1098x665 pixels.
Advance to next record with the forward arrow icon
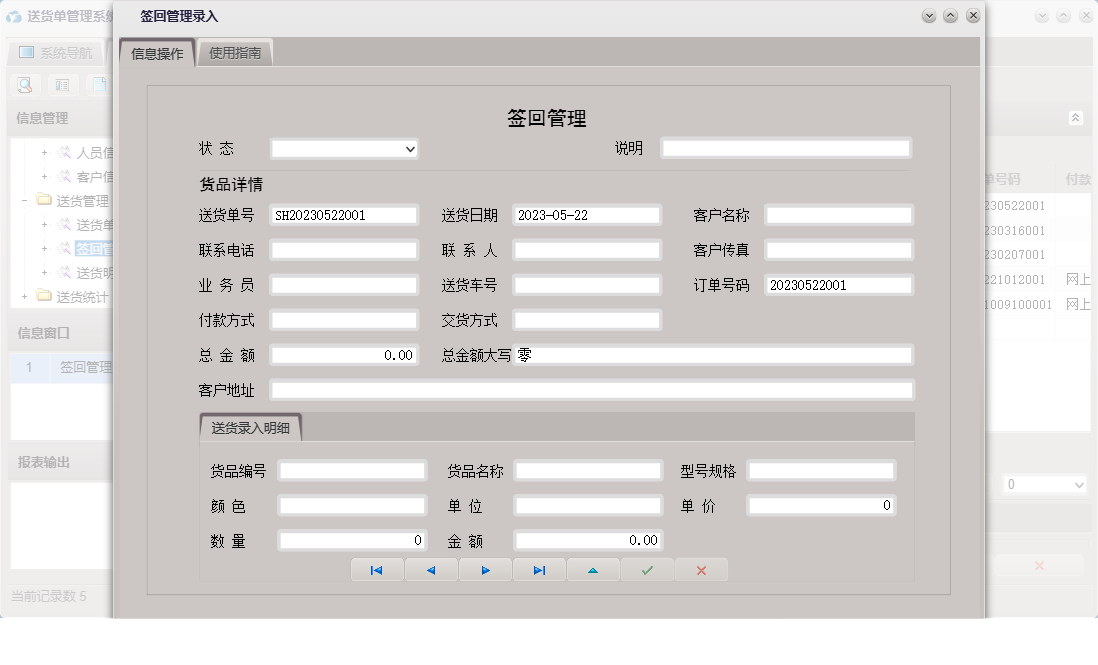point(485,569)
